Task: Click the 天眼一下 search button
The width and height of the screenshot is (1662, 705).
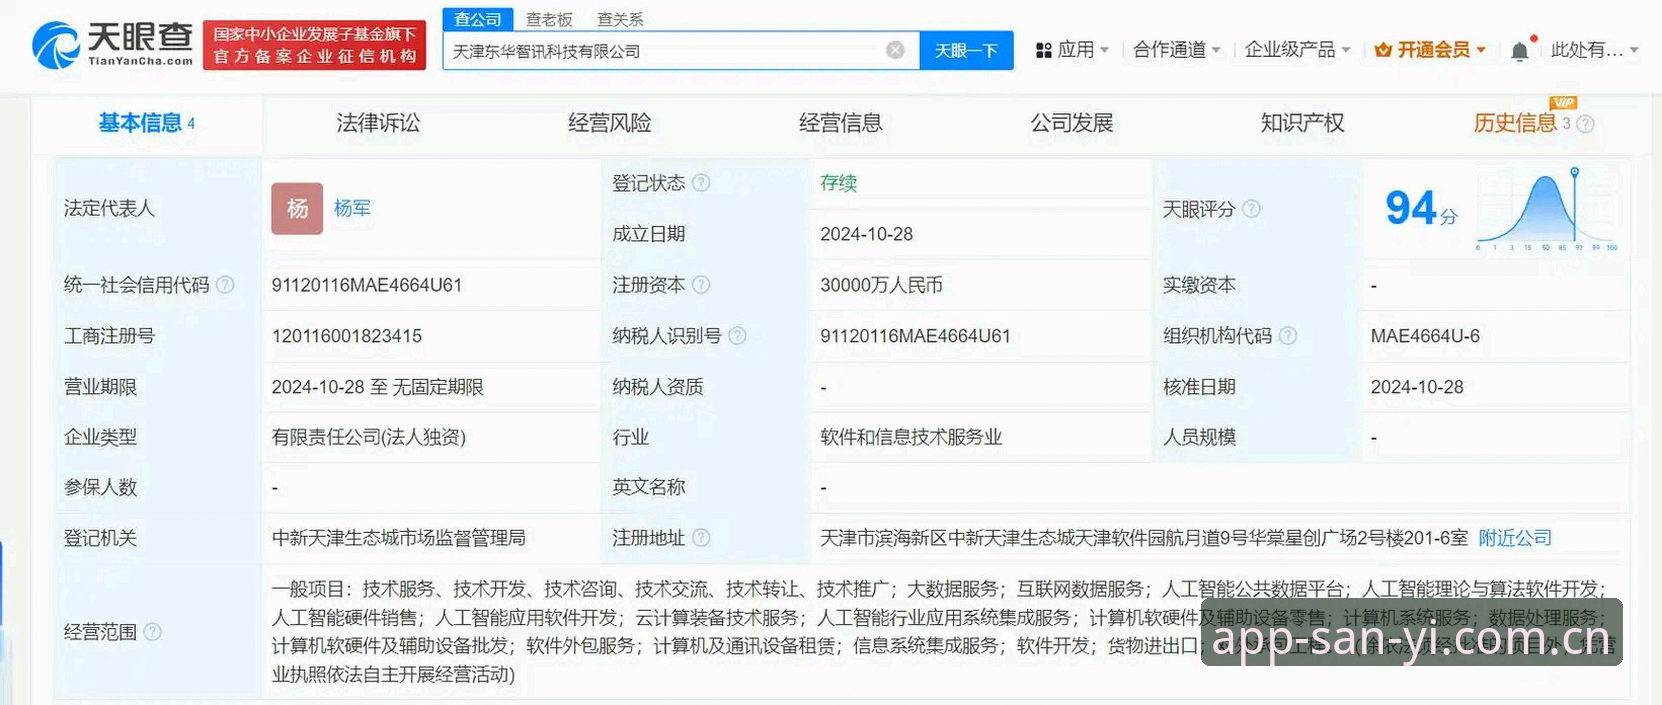Action: (966, 50)
